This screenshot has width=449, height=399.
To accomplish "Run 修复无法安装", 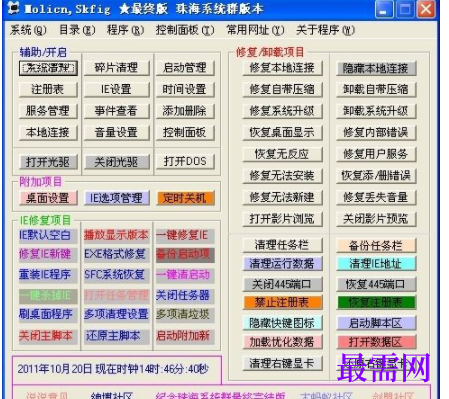I will (x=282, y=176).
